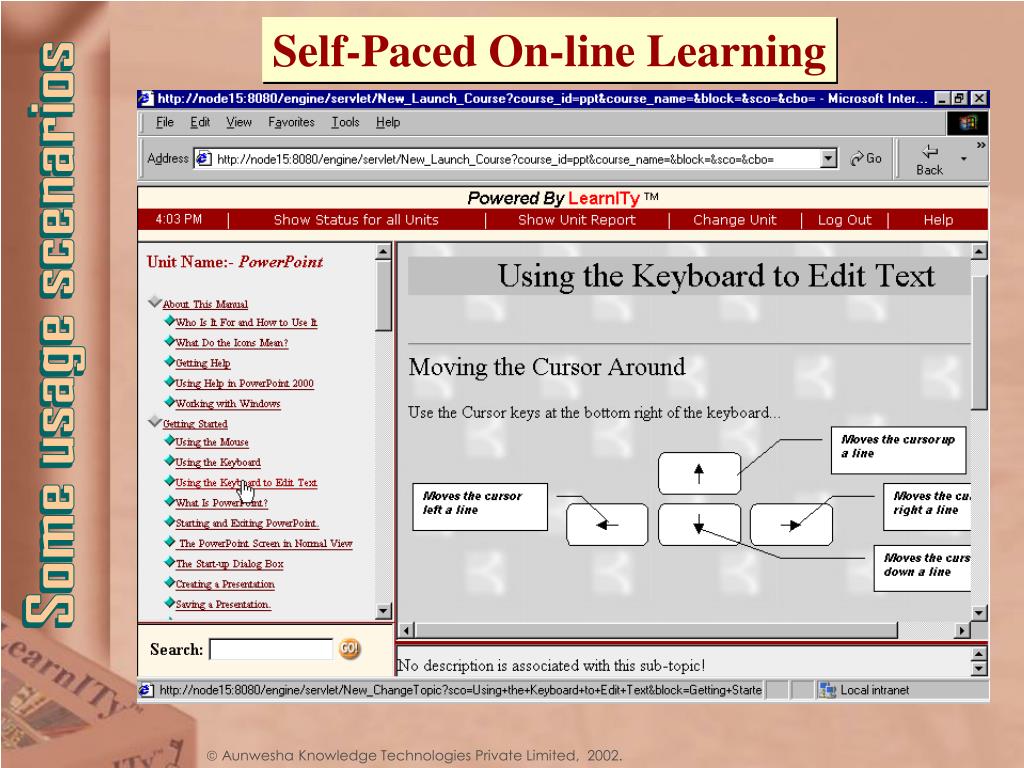Open Working with Windows topic
Viewport: 1024px width, 768px height.
[x=228, y=404]
